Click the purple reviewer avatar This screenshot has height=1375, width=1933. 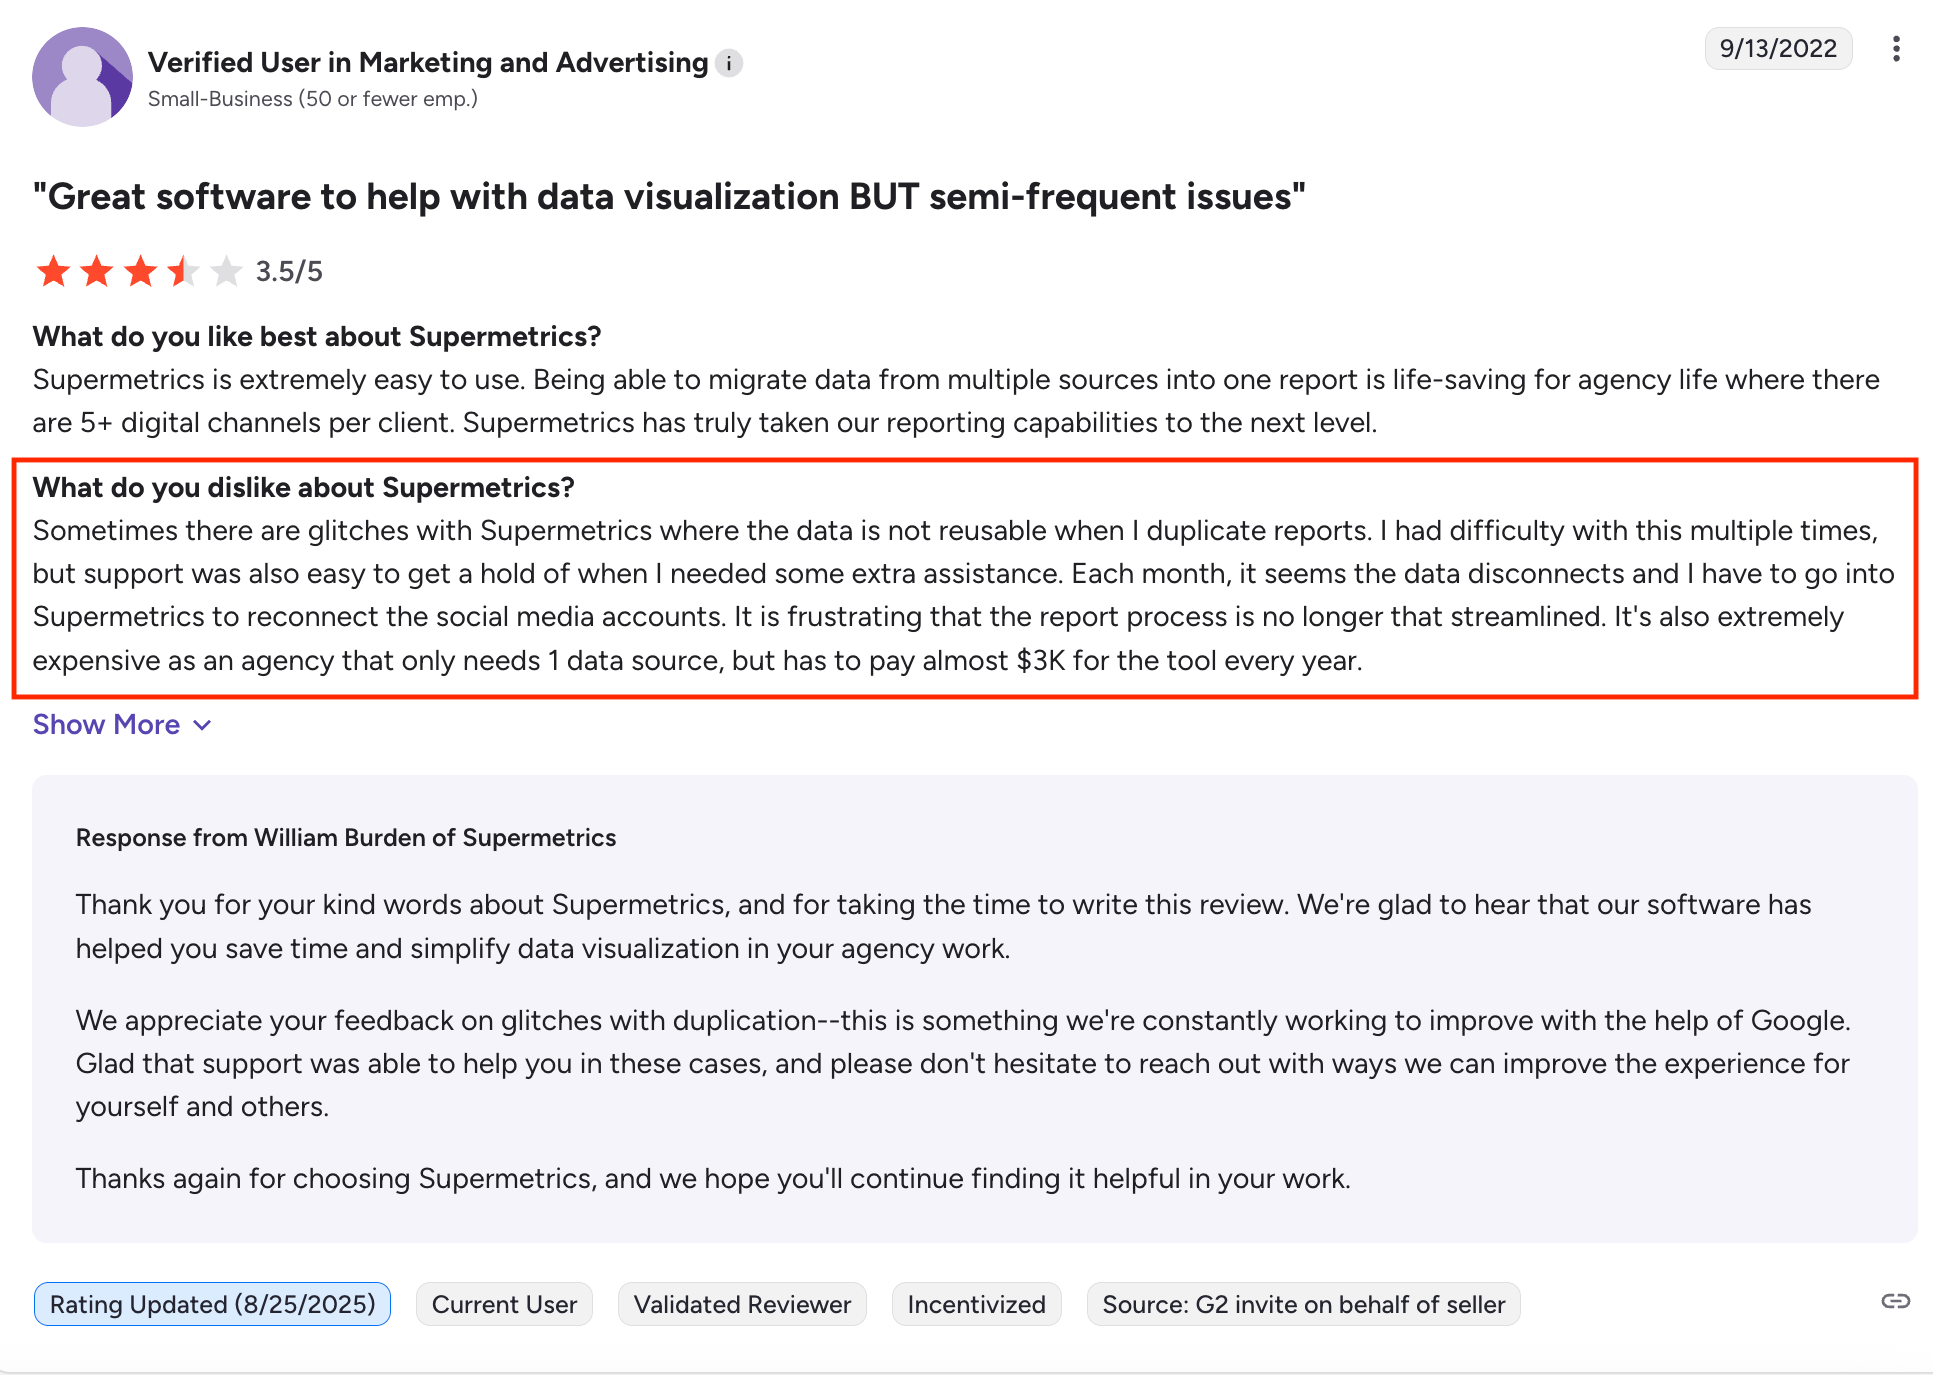(x=82, y=77)
